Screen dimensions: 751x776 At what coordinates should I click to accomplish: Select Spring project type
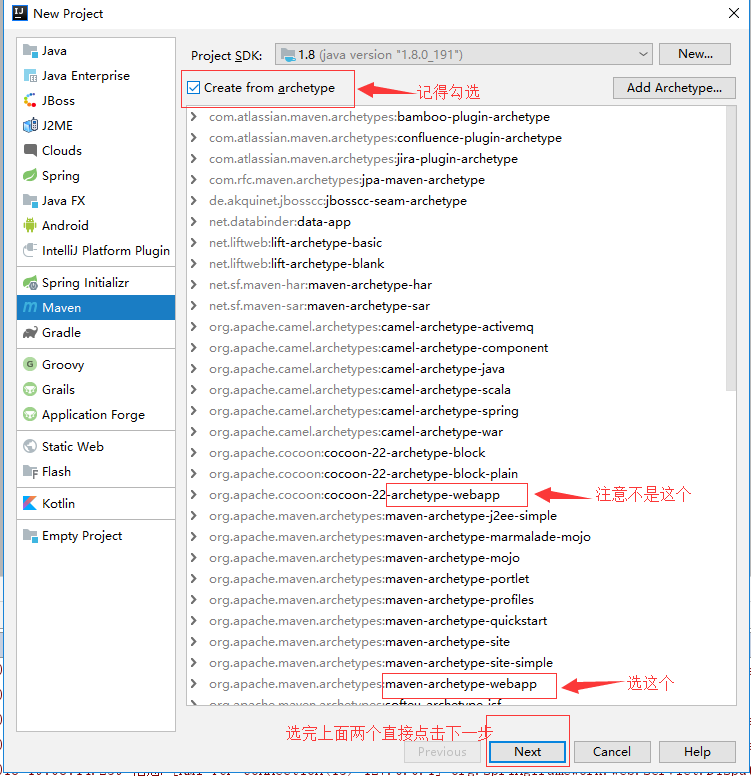[x=96, y=176]
